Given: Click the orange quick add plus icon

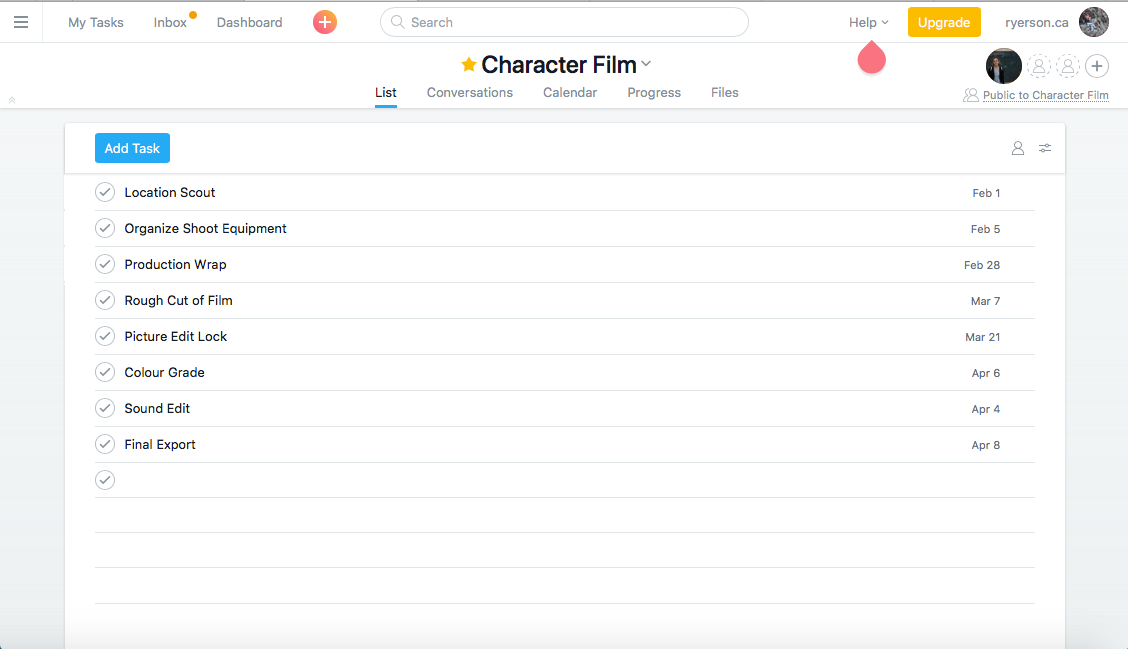Looking at the screenshot, I should point(325,22).
